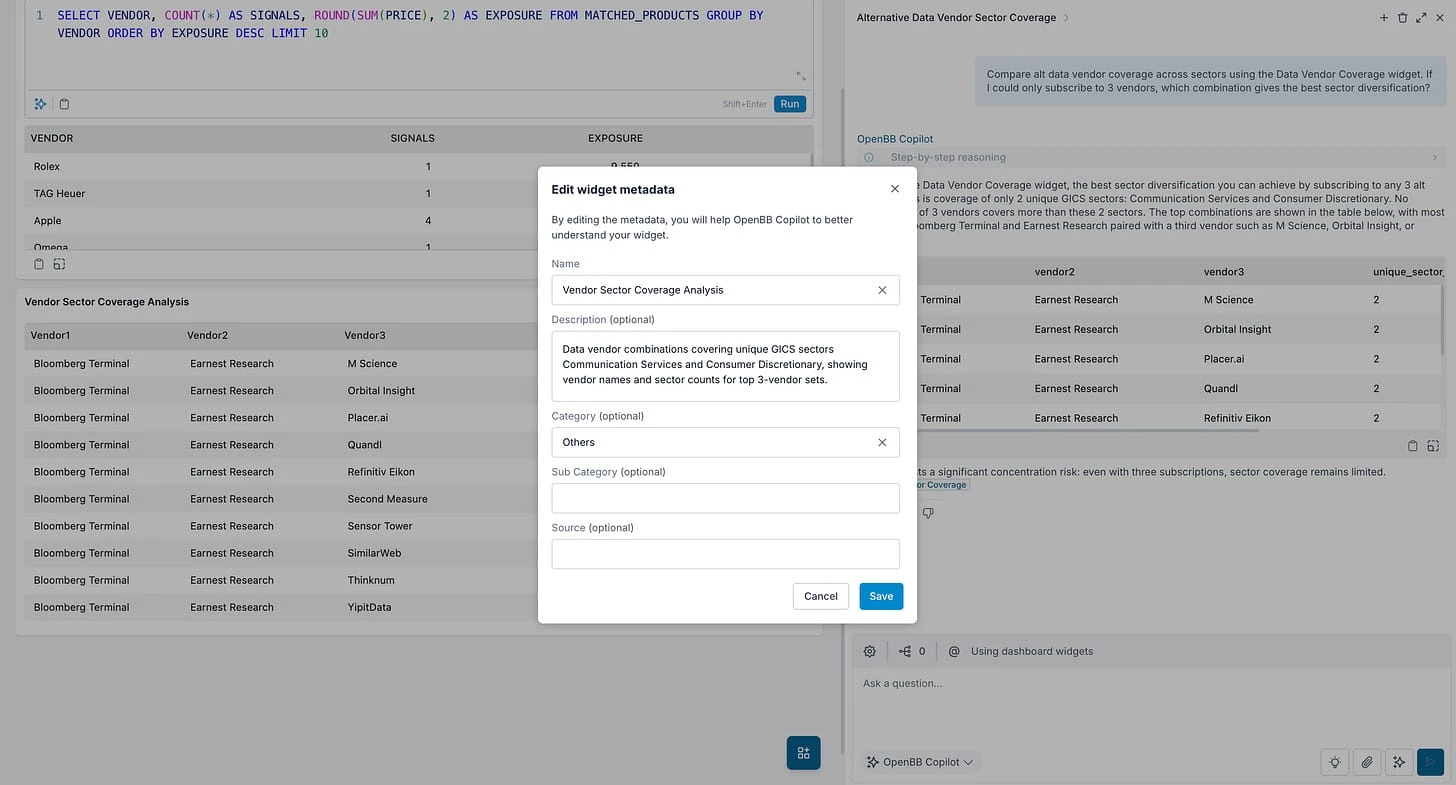The height and width of the screenshot is (785, 1456).
Task: Give thumbs-down feedback on the Copilot answer
Action: click(928, 512)
